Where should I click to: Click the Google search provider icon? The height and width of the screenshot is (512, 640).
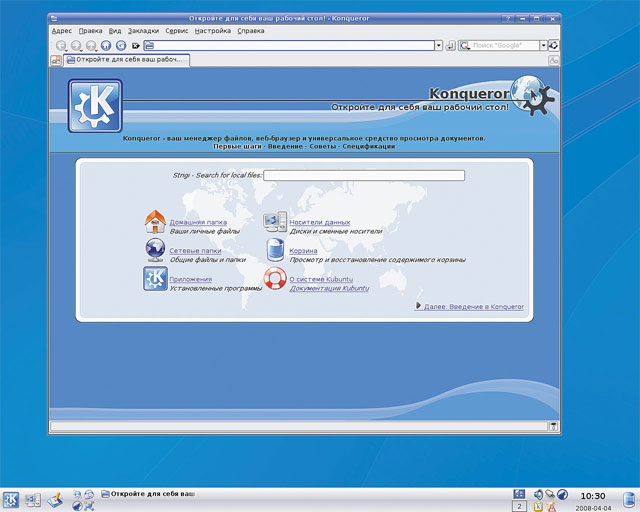[x=464, y=45]
